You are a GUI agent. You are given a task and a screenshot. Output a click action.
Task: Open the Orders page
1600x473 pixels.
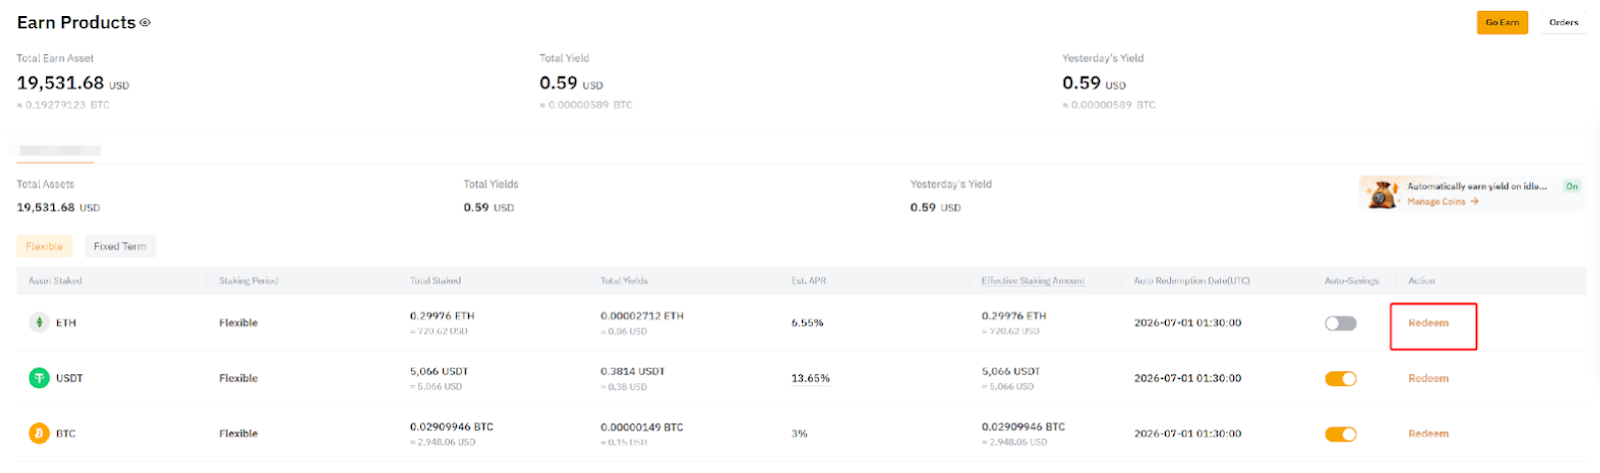[1563, 22]
